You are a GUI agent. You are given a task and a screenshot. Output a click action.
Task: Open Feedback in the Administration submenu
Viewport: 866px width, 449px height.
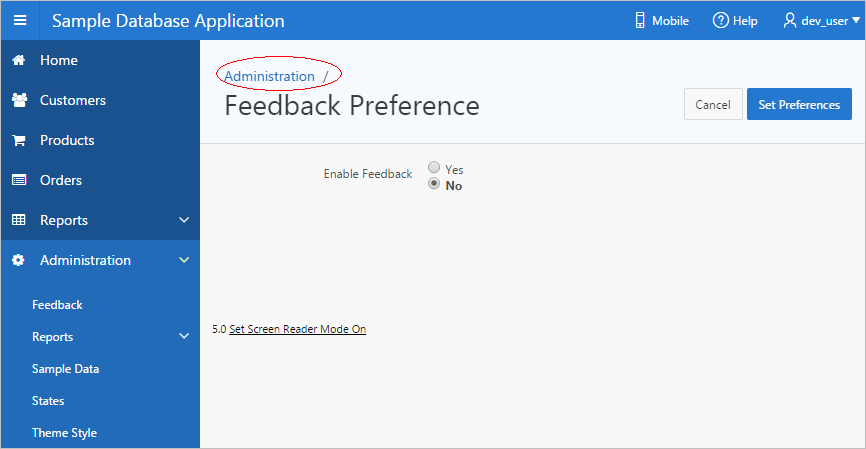pos(57,305)
